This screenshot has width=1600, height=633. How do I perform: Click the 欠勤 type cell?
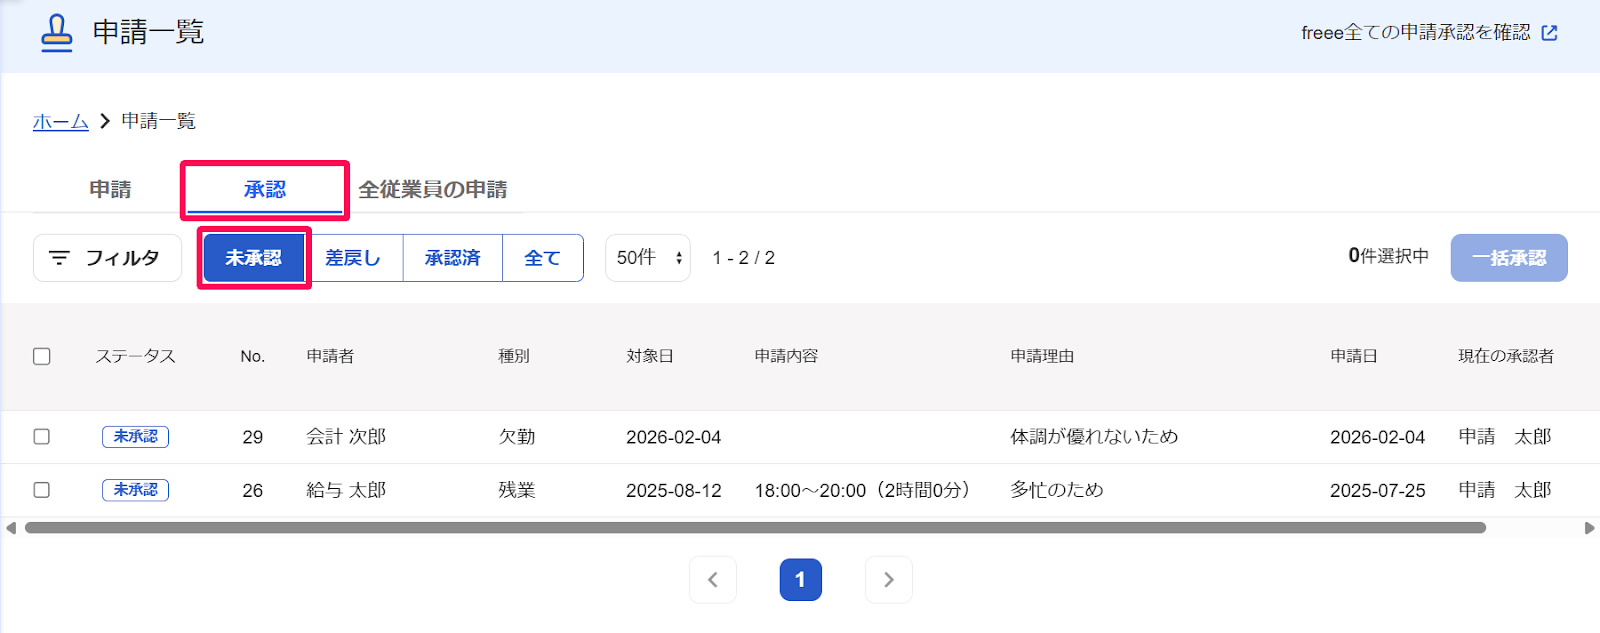pos(517,437)
